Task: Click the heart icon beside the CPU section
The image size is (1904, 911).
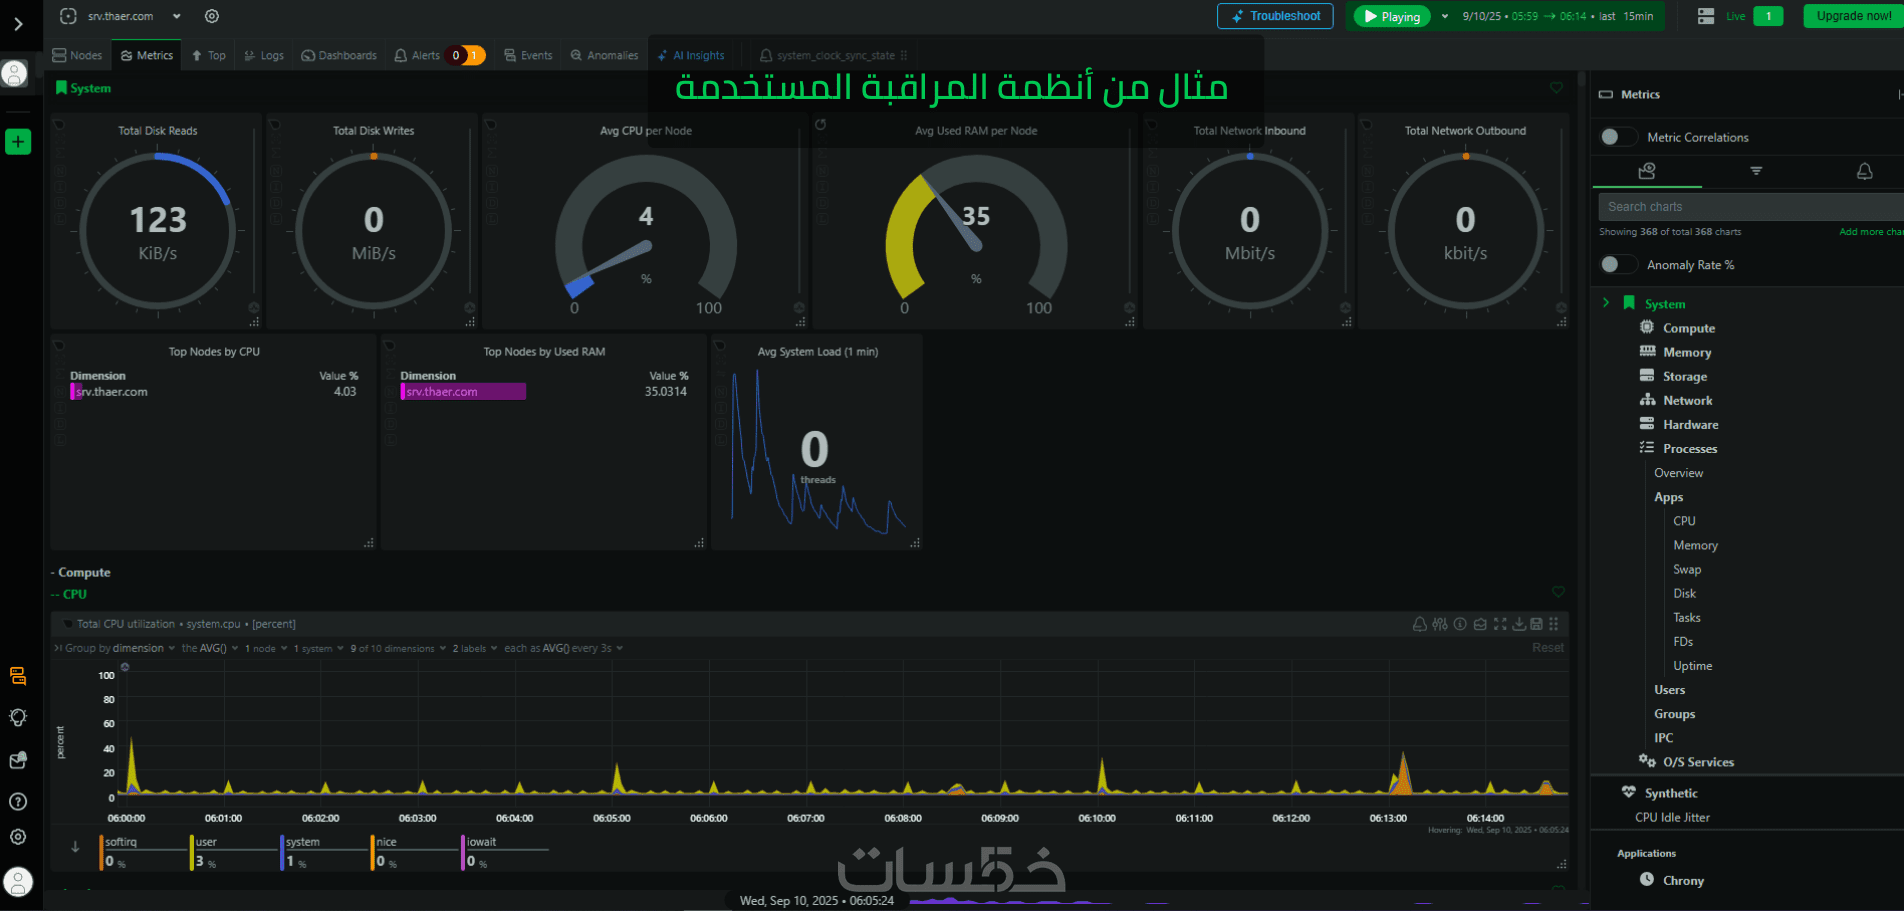Action: [1558, 592]
